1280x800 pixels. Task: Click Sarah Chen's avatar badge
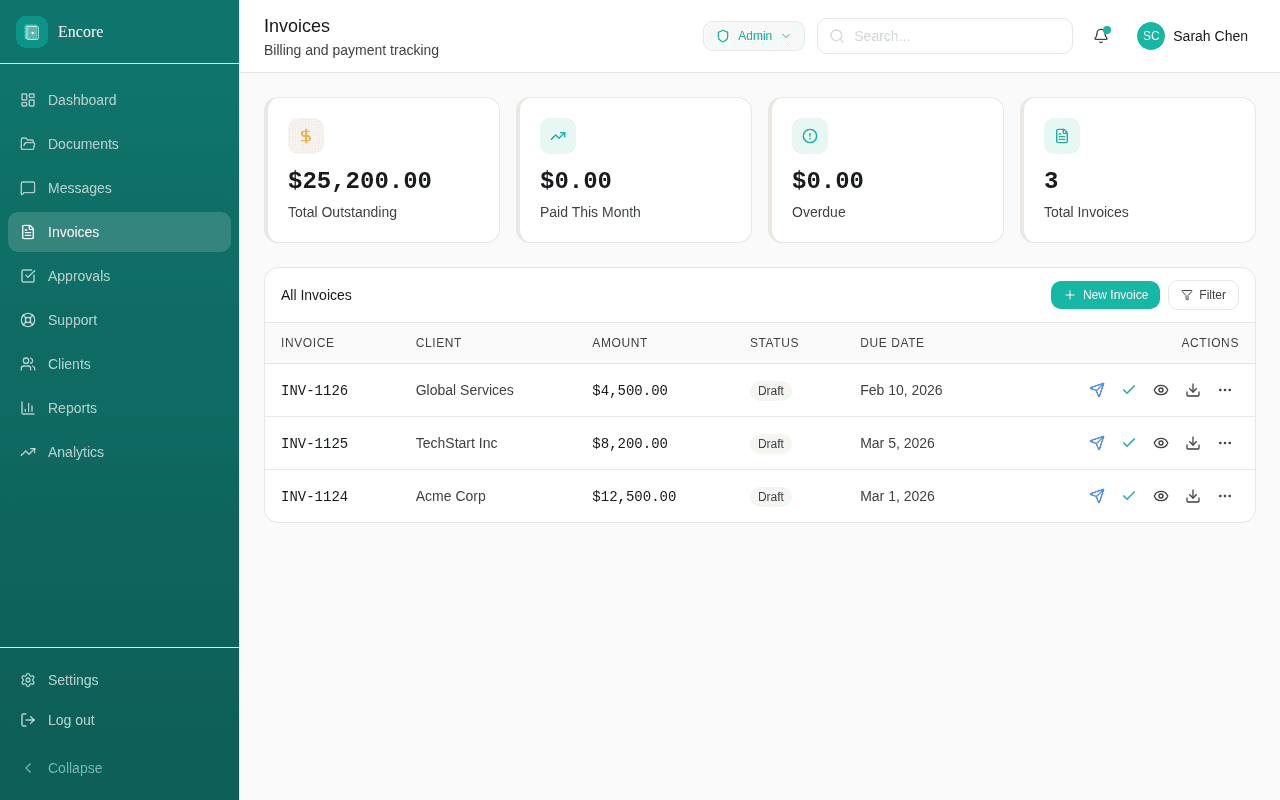(1150, 36)
